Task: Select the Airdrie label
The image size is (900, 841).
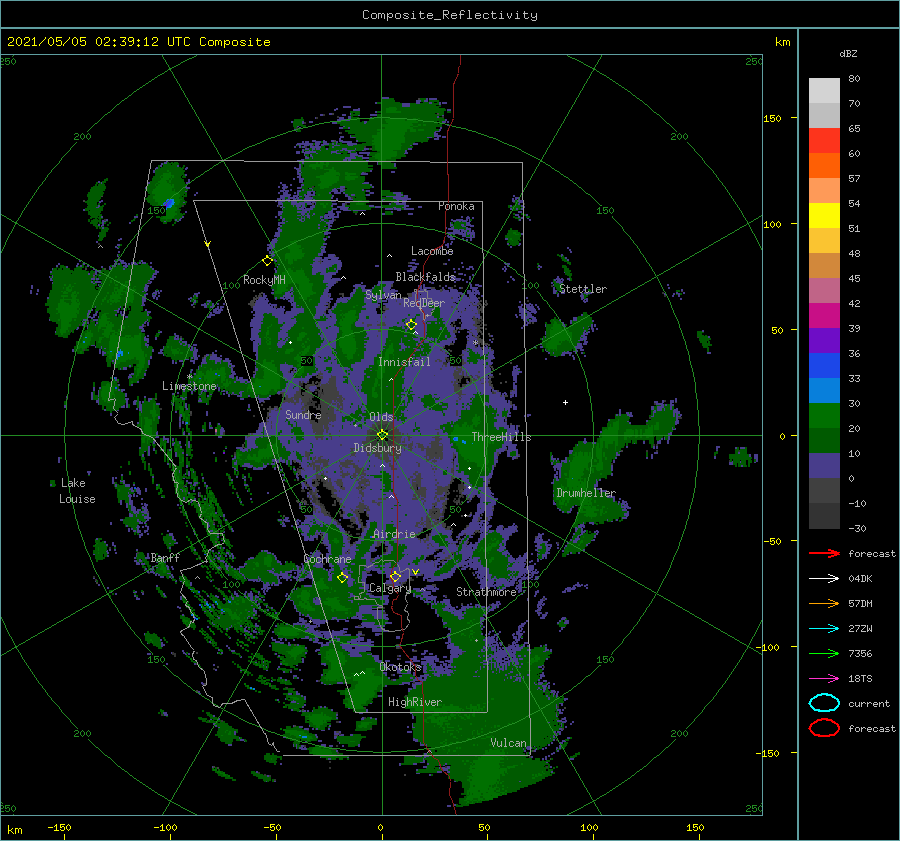Action: [394, 534]
